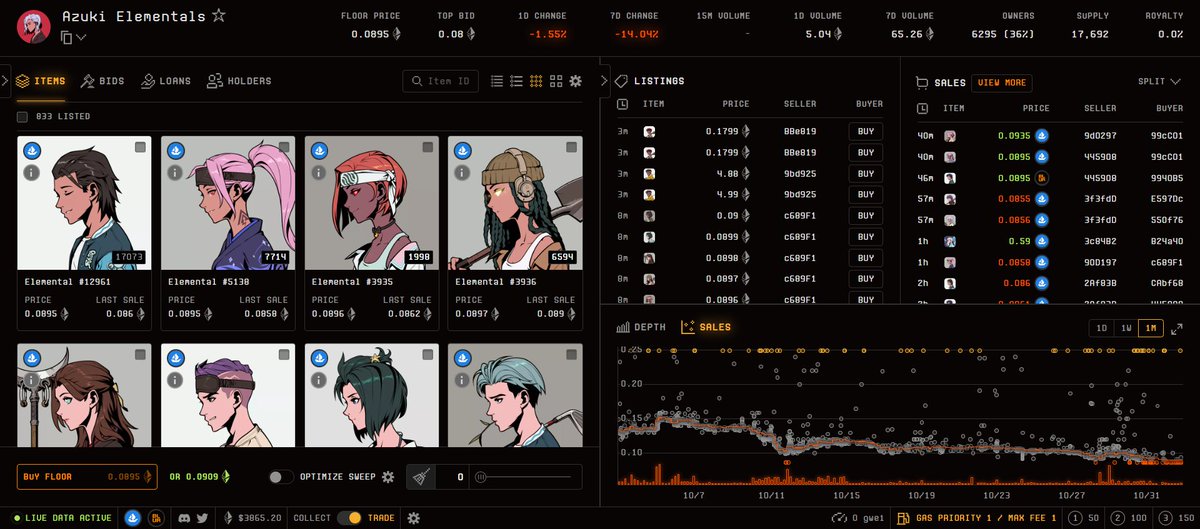Click the sweep count field showing 0

[x=452, y=477]
